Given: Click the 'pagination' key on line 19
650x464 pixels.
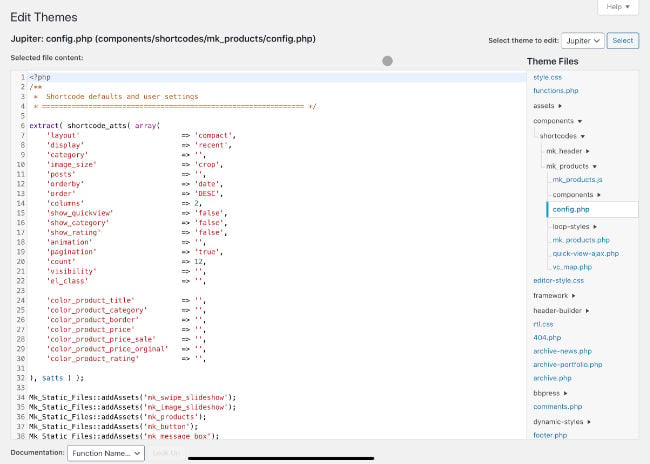Looking at the screenshot, I should point(71,252).
